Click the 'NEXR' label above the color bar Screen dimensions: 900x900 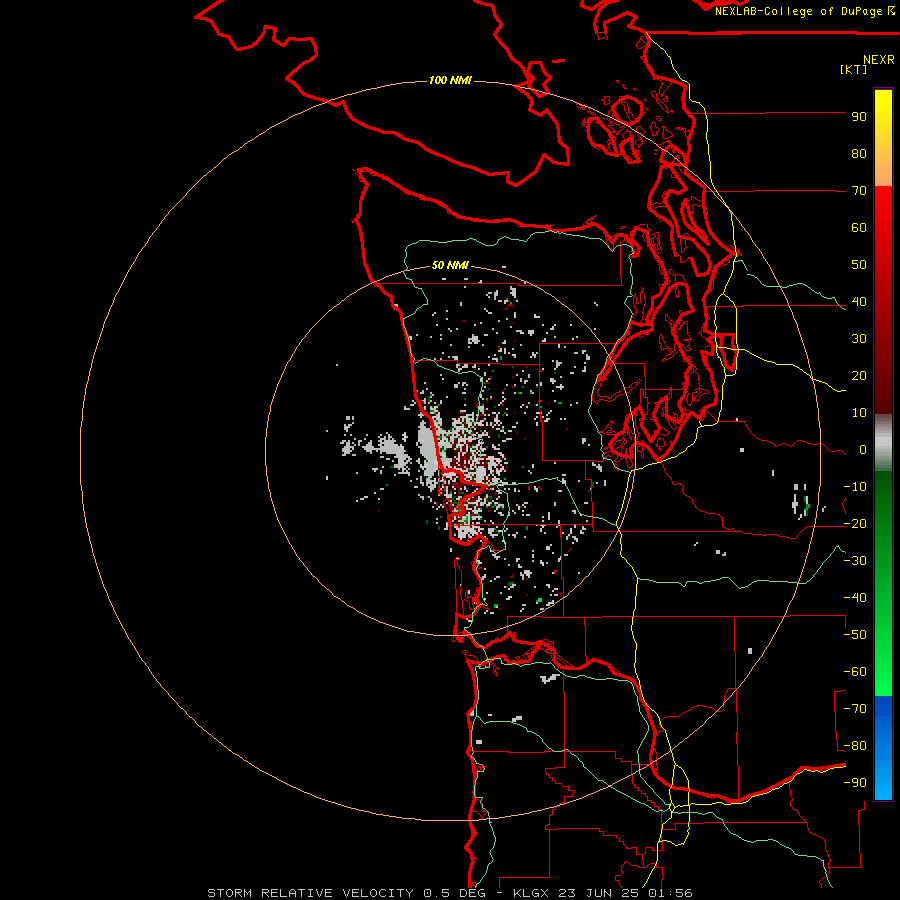(x=879, y=60)
